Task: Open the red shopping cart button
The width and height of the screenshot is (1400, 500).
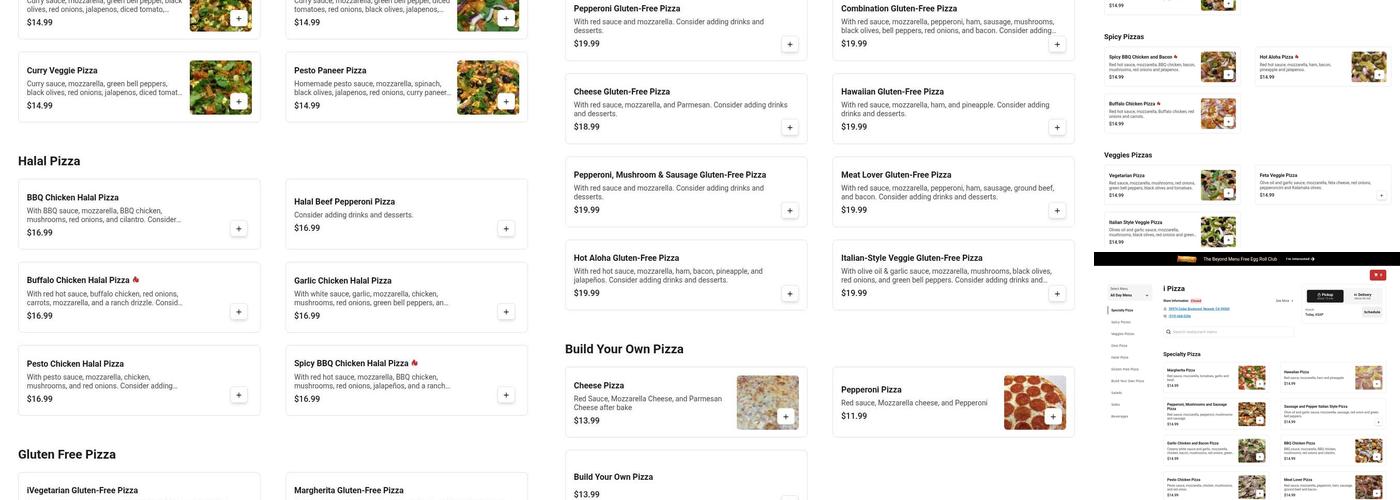Action: coord(1377,275)
